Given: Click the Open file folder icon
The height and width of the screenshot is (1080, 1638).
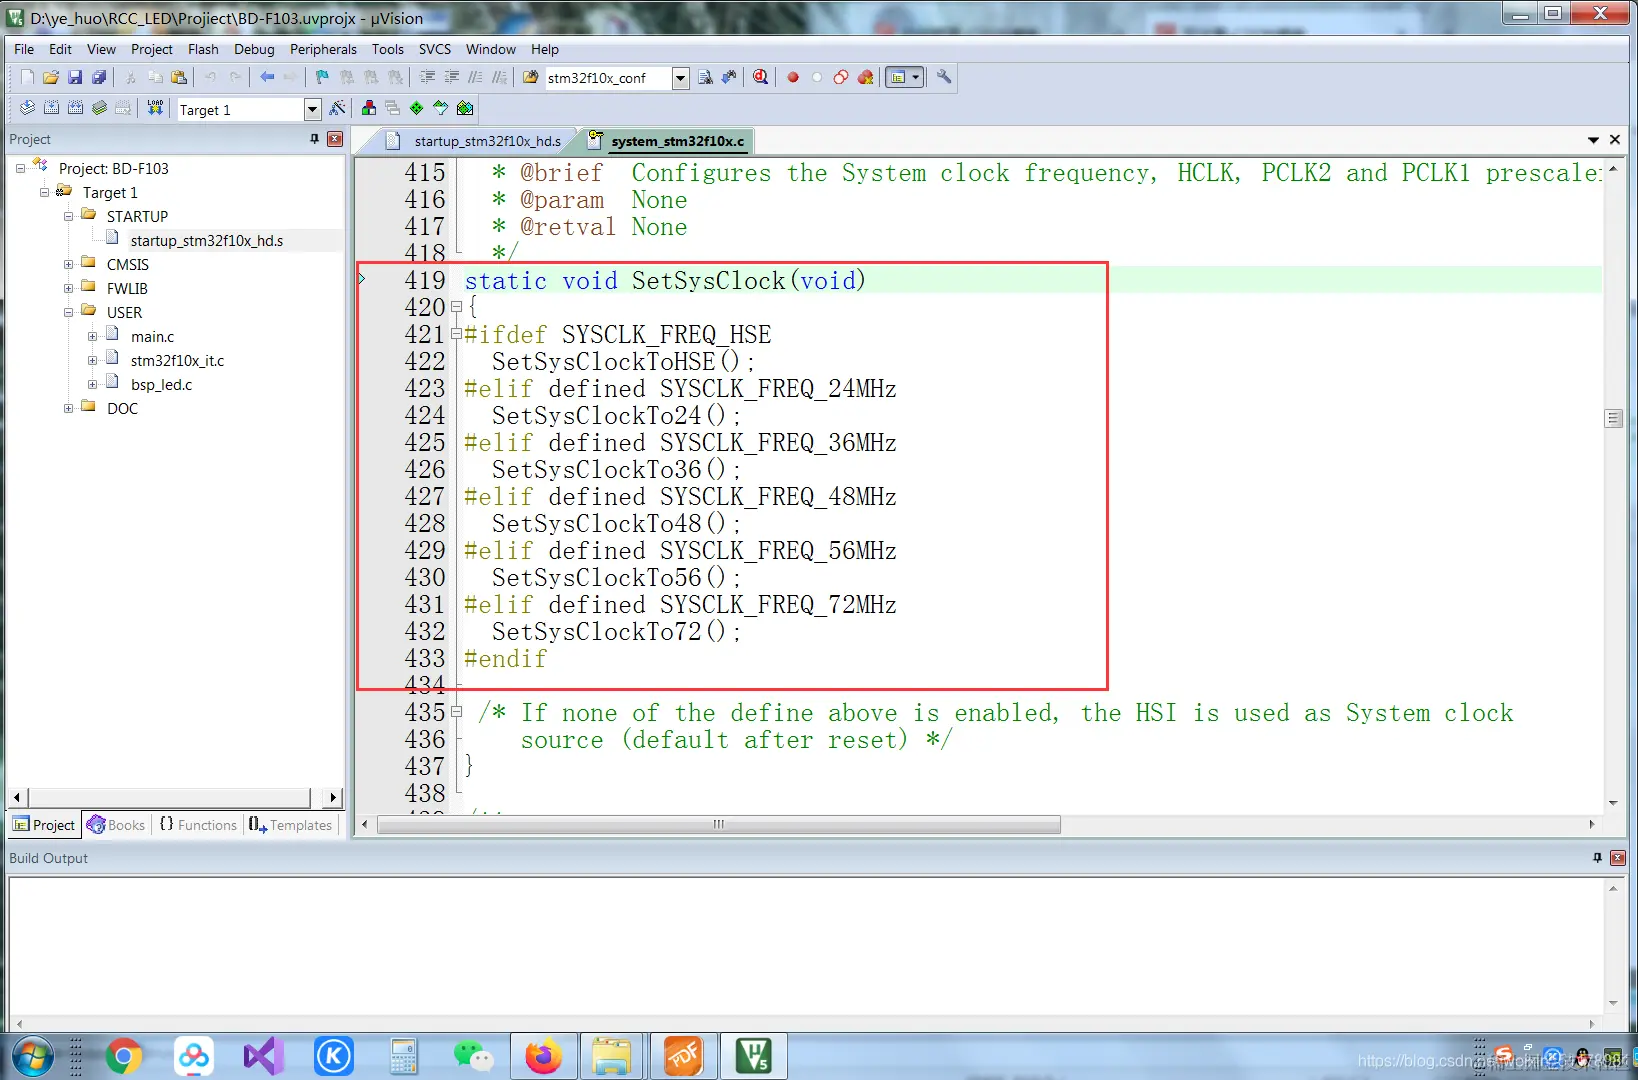Looking at the screenshot, I should point(51,77).
